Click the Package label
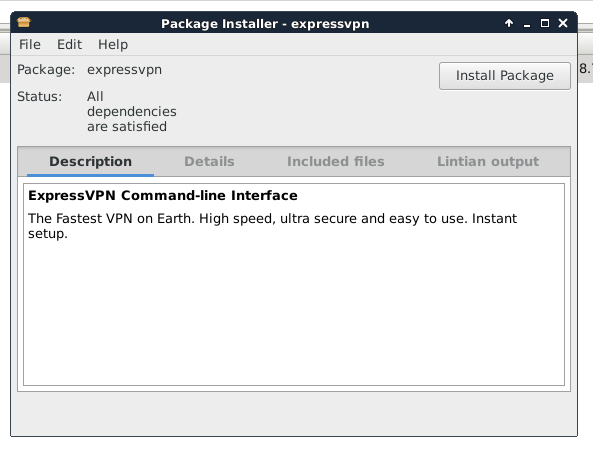 (x=46, y=70)
